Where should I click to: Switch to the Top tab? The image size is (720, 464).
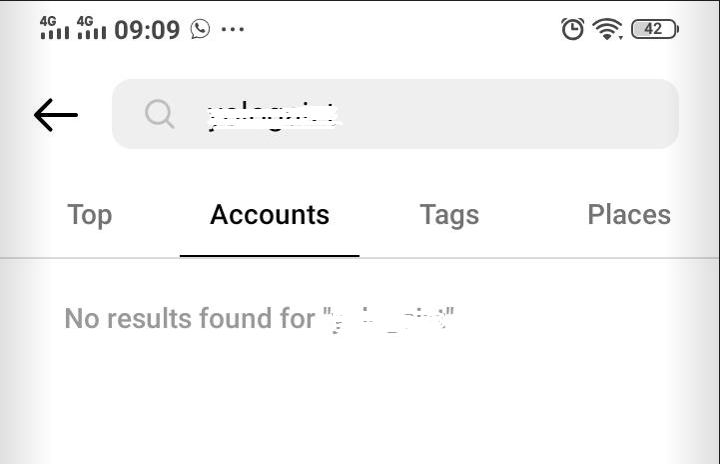pyautogui.click(x=89, y=214)
